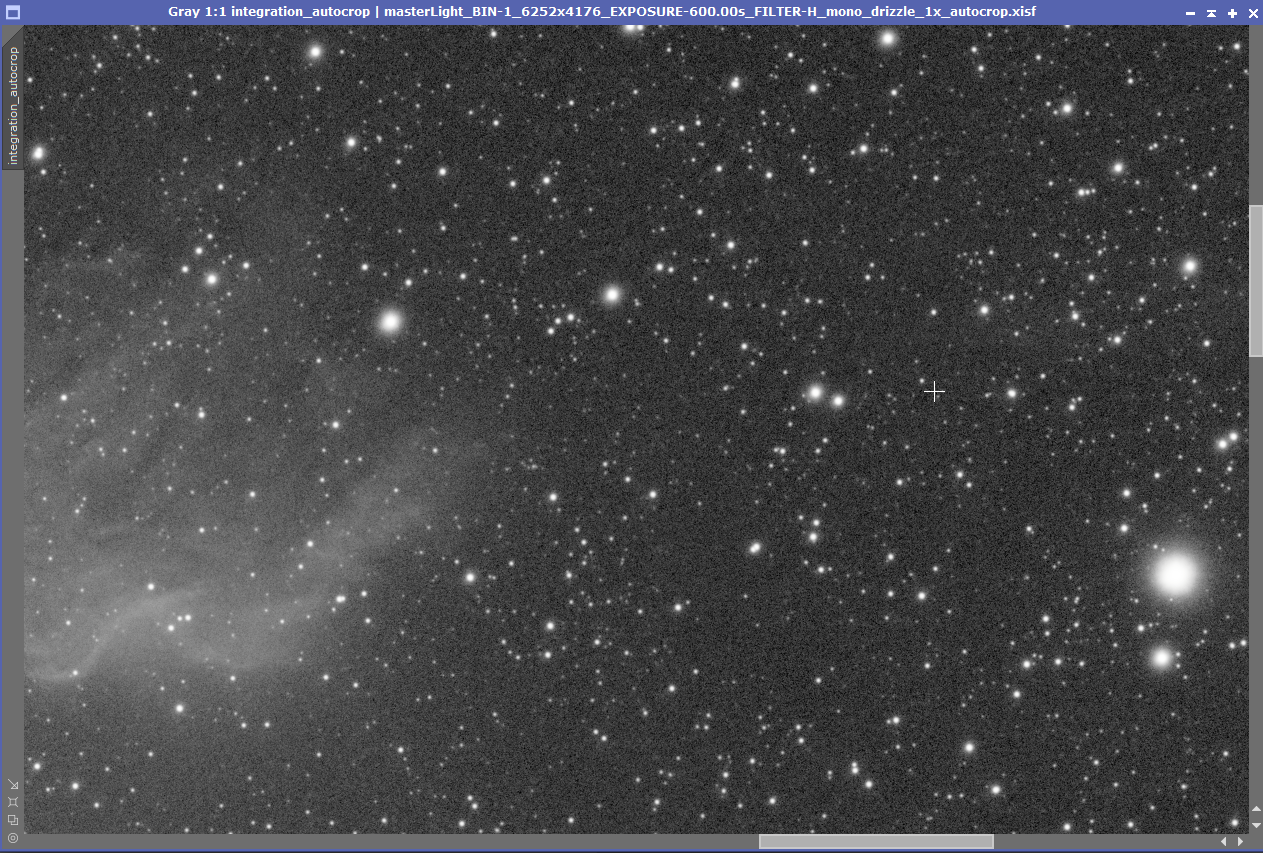This screenshot has height=853, width=1263.
Task: Click the concentric circles icon at sidebar bottom
Action: pyautogui.click(x=13, y=838)
